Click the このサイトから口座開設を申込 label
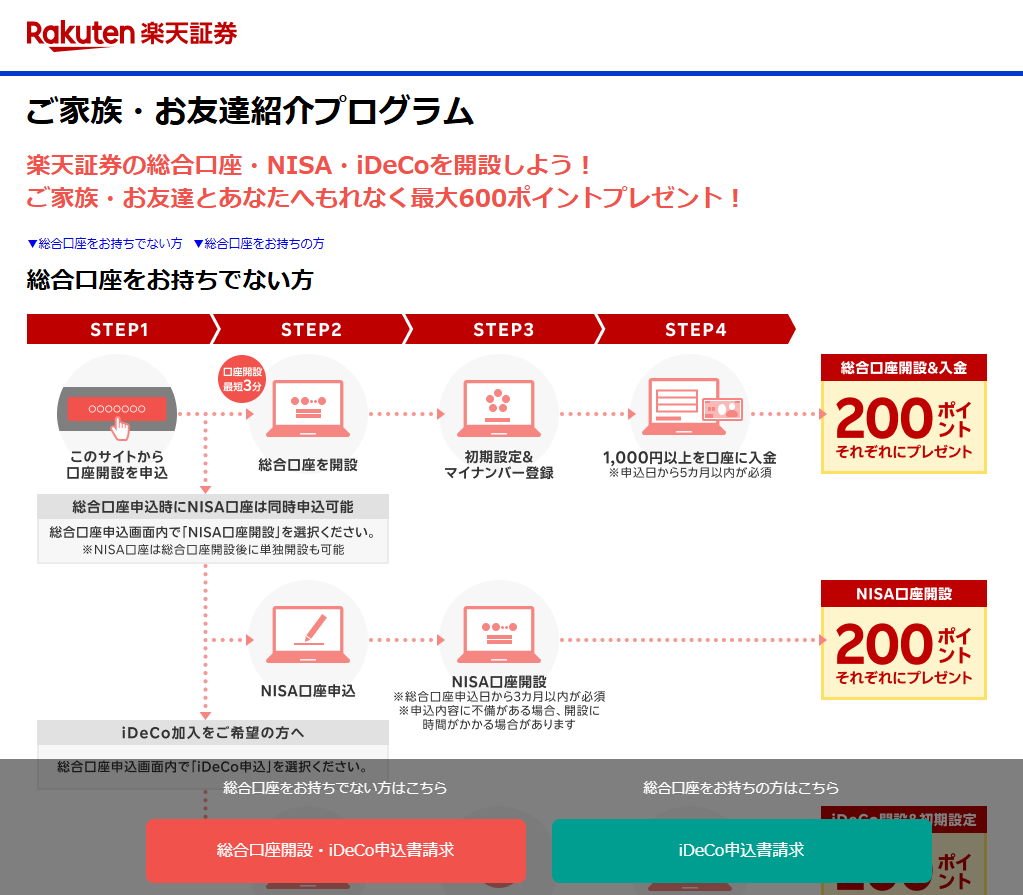The width and height of the screenshot is (1023, 895). 117,464
